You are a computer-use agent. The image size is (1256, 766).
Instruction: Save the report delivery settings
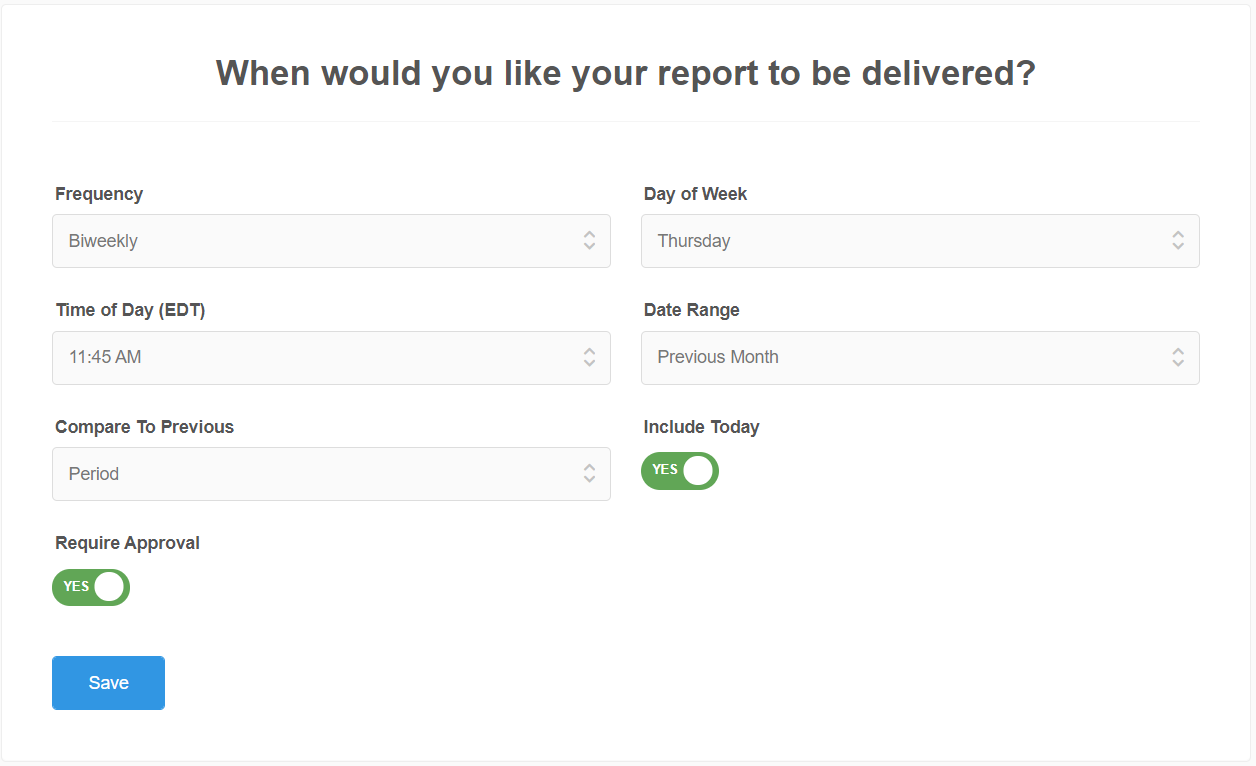pyautogui.click(x=108, y=683)
